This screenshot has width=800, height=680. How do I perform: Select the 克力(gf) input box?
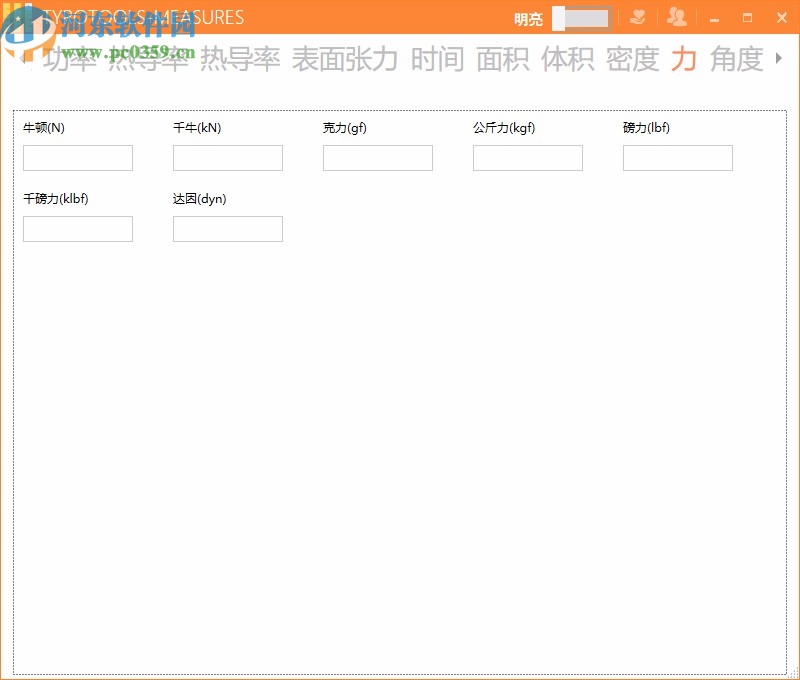point(378,158)
